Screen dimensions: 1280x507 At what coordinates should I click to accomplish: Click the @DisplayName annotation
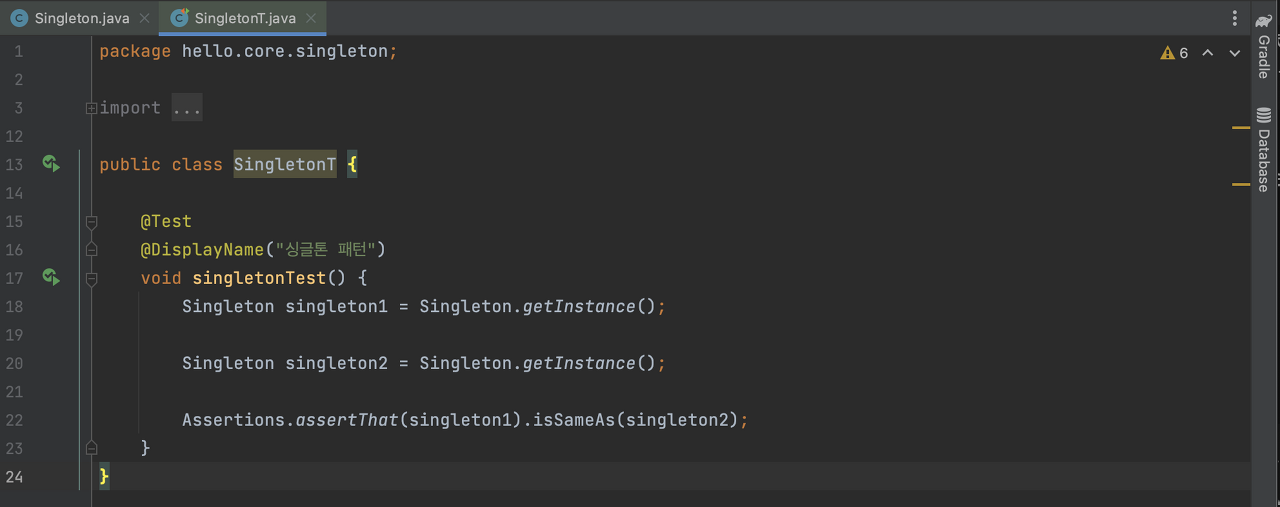203,249
